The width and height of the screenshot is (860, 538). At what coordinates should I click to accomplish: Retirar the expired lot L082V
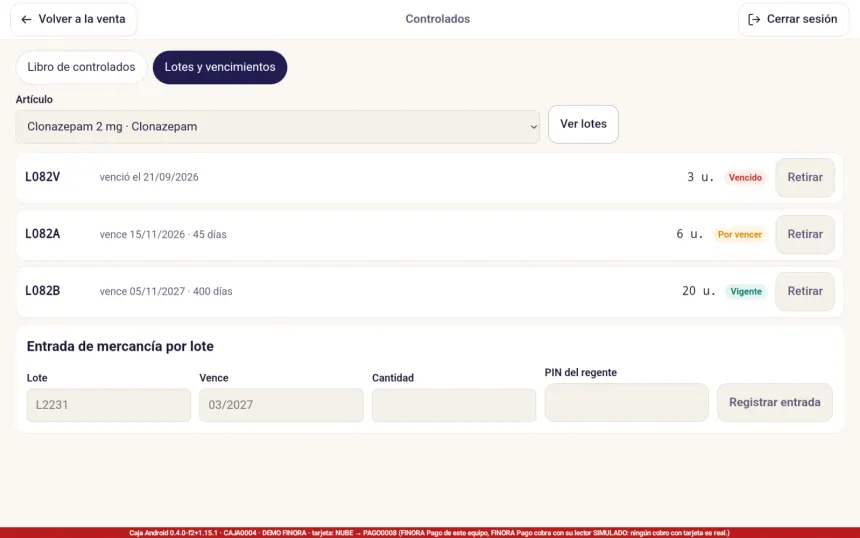pyautogui.click(x=805, y=178)
